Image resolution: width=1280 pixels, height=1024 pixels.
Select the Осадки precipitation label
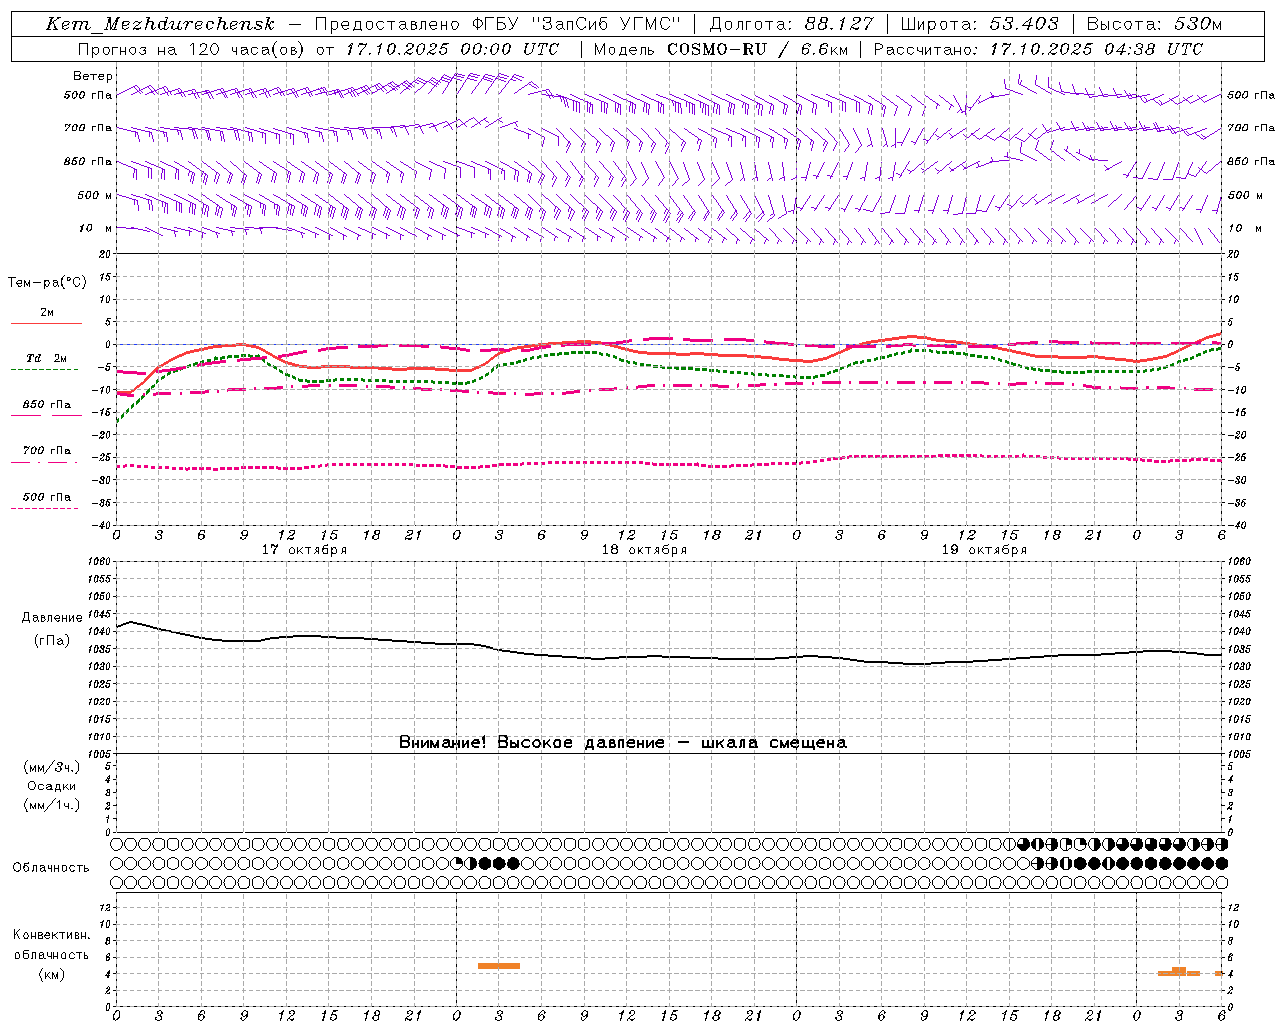52,786
